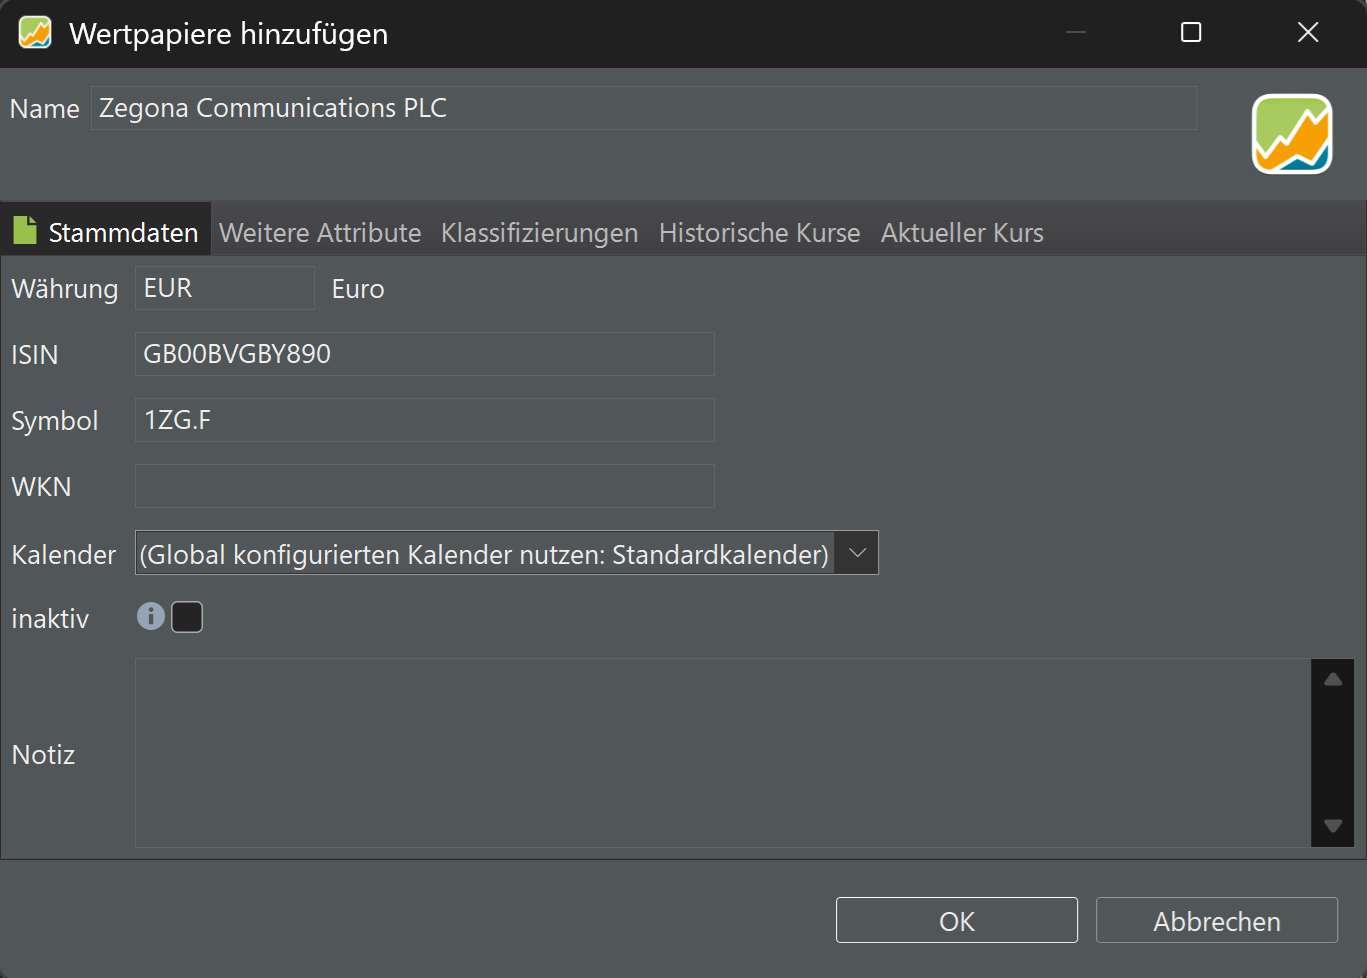The width and height of the screenshot is (1367, 978).
Task: Click into the Name field
Action: 644,108
